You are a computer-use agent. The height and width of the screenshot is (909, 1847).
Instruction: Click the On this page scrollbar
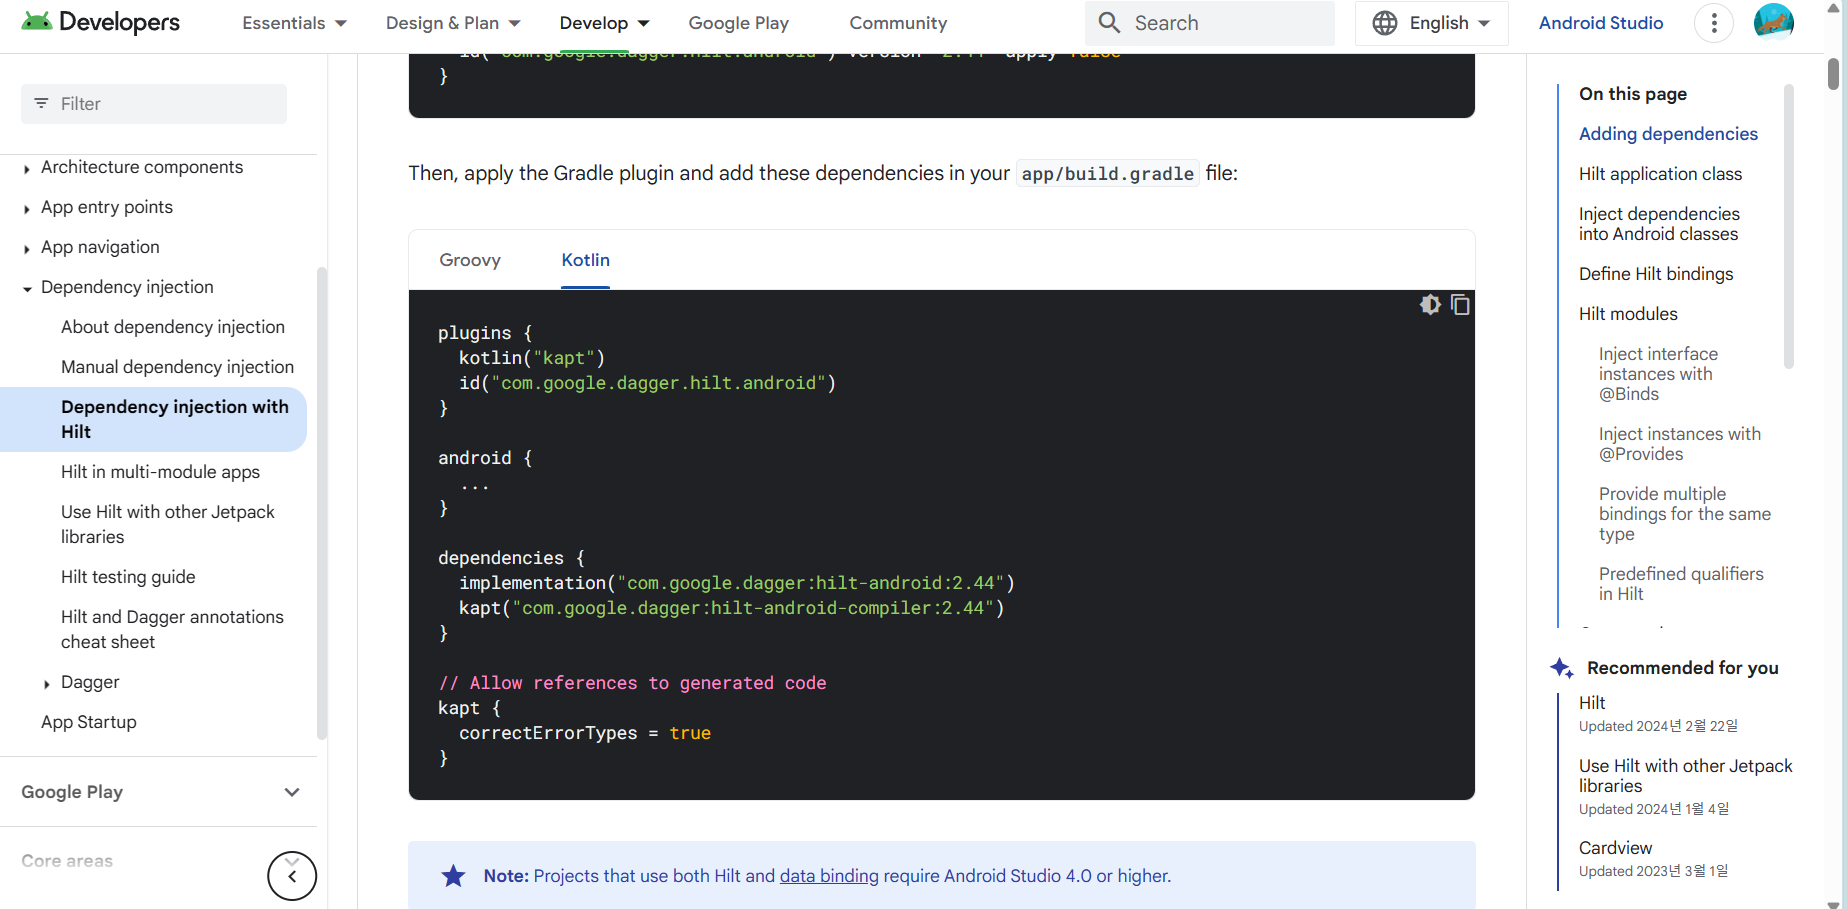[1789, 227]
